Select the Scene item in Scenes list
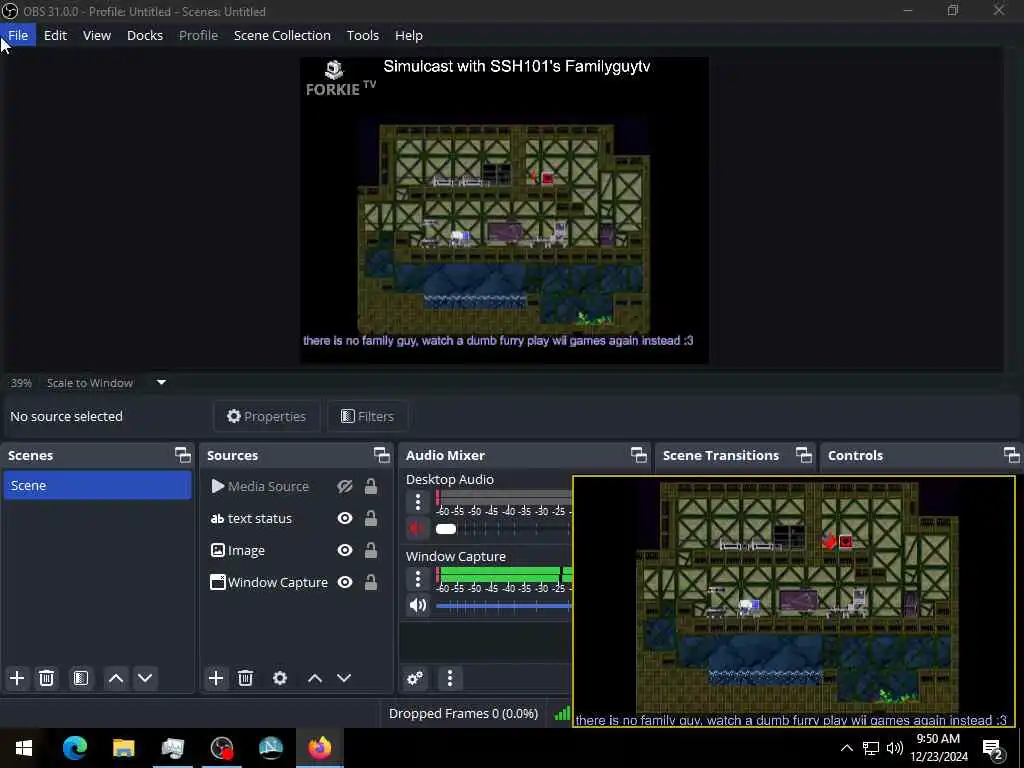Screen dimensions: 1024x768 click(97, 485)
